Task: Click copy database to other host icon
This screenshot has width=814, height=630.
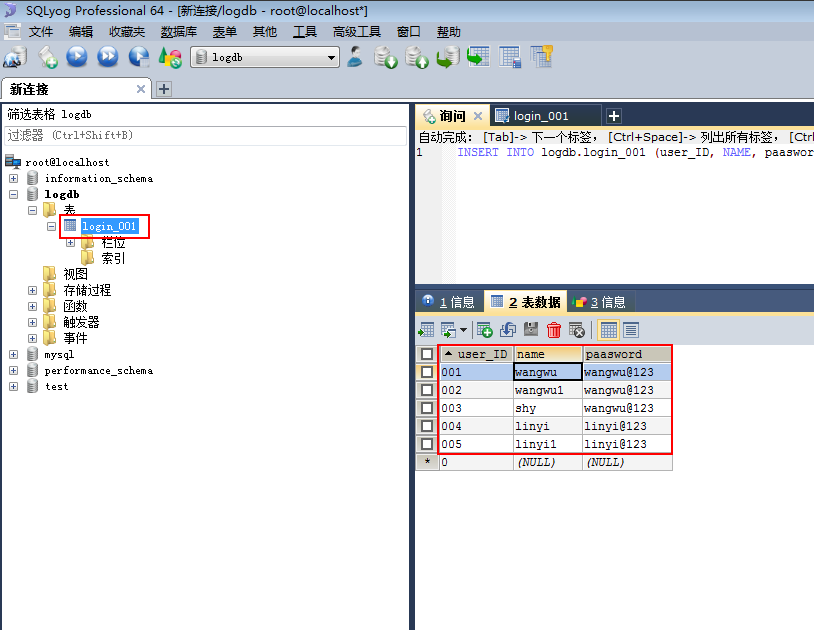Action: point(448,57)
